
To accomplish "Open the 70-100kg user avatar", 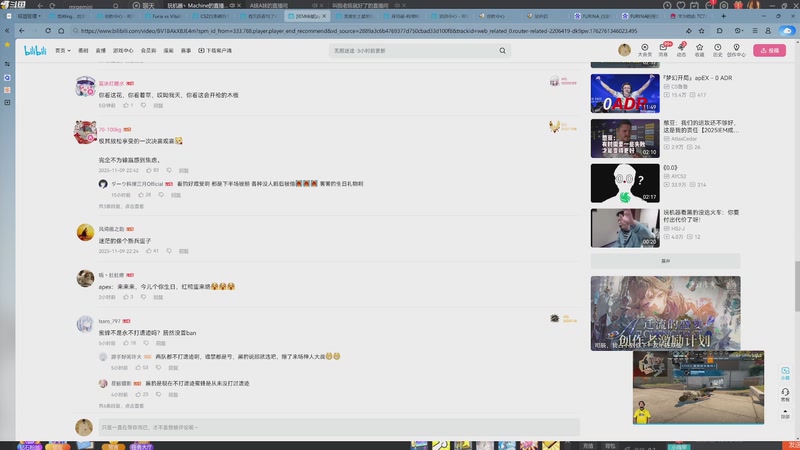I will pyautogui.click(x=85, y=132).
